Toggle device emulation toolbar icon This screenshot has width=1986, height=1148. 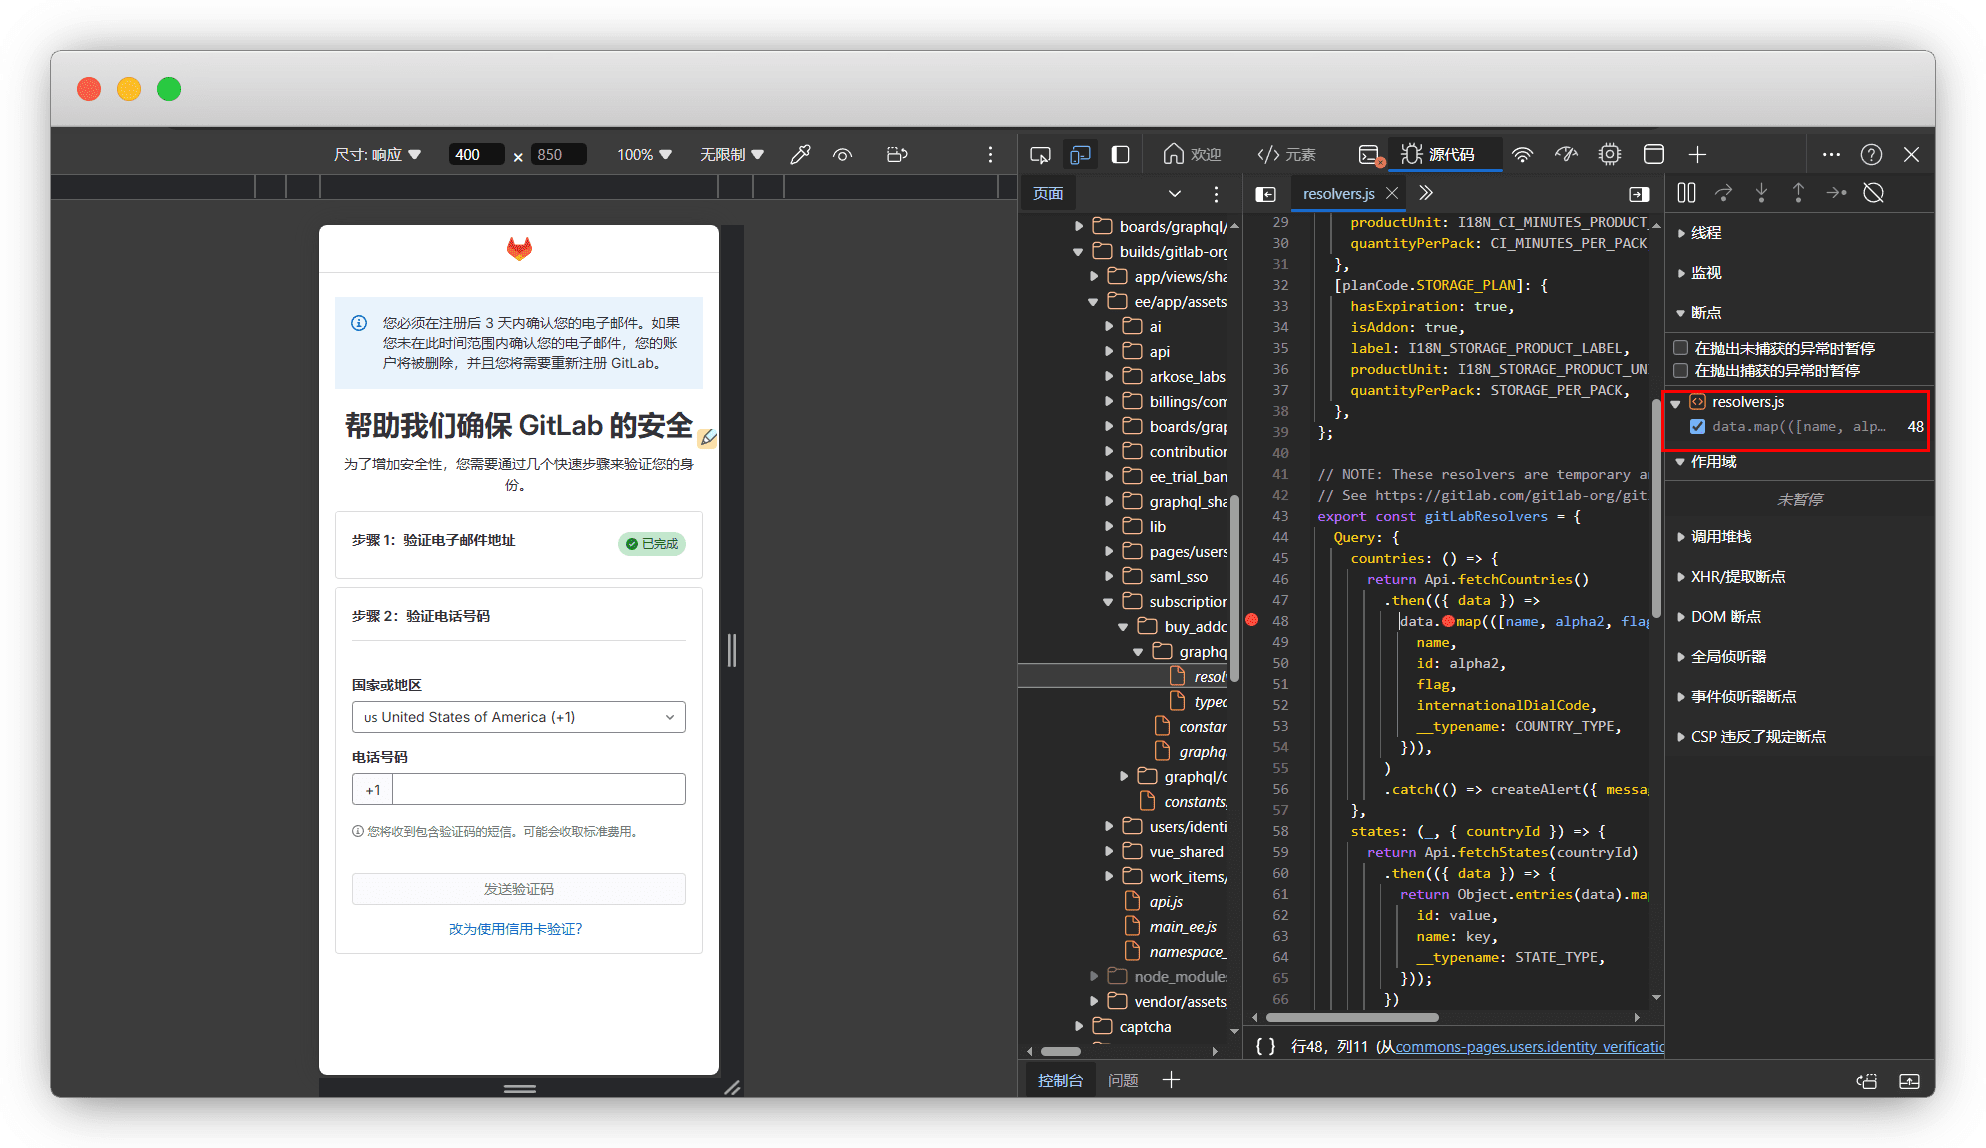pos(1080,155)
